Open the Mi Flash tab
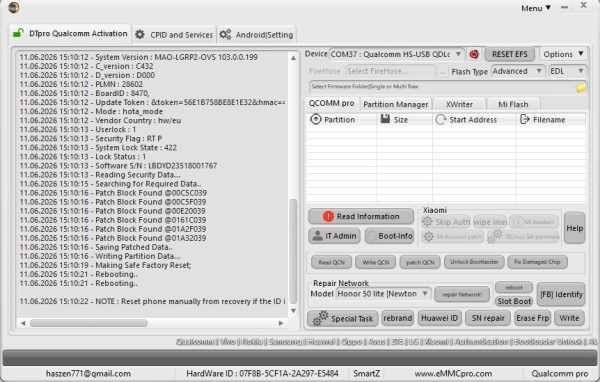Image resolution: width=600 pixels, height=382 pixels. pos(513,104)
